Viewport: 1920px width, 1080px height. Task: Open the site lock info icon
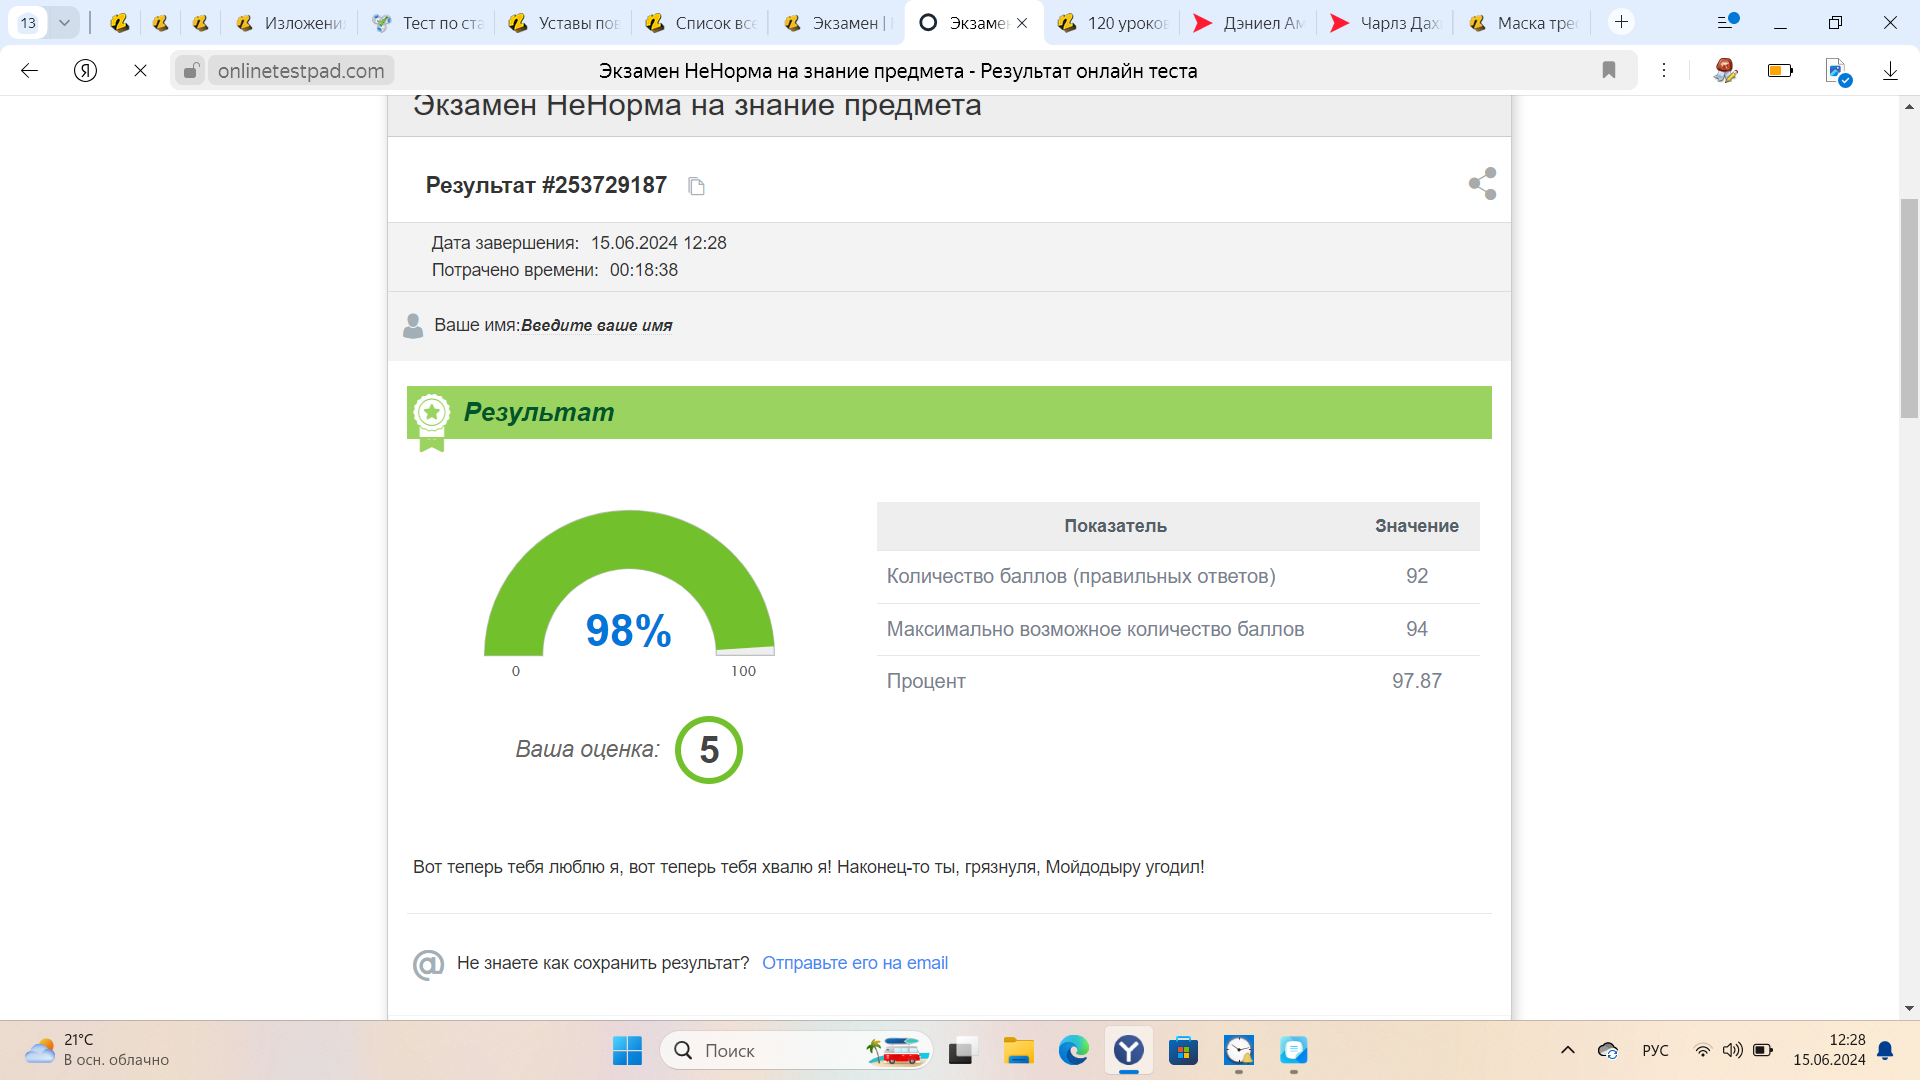coord(190,70)
